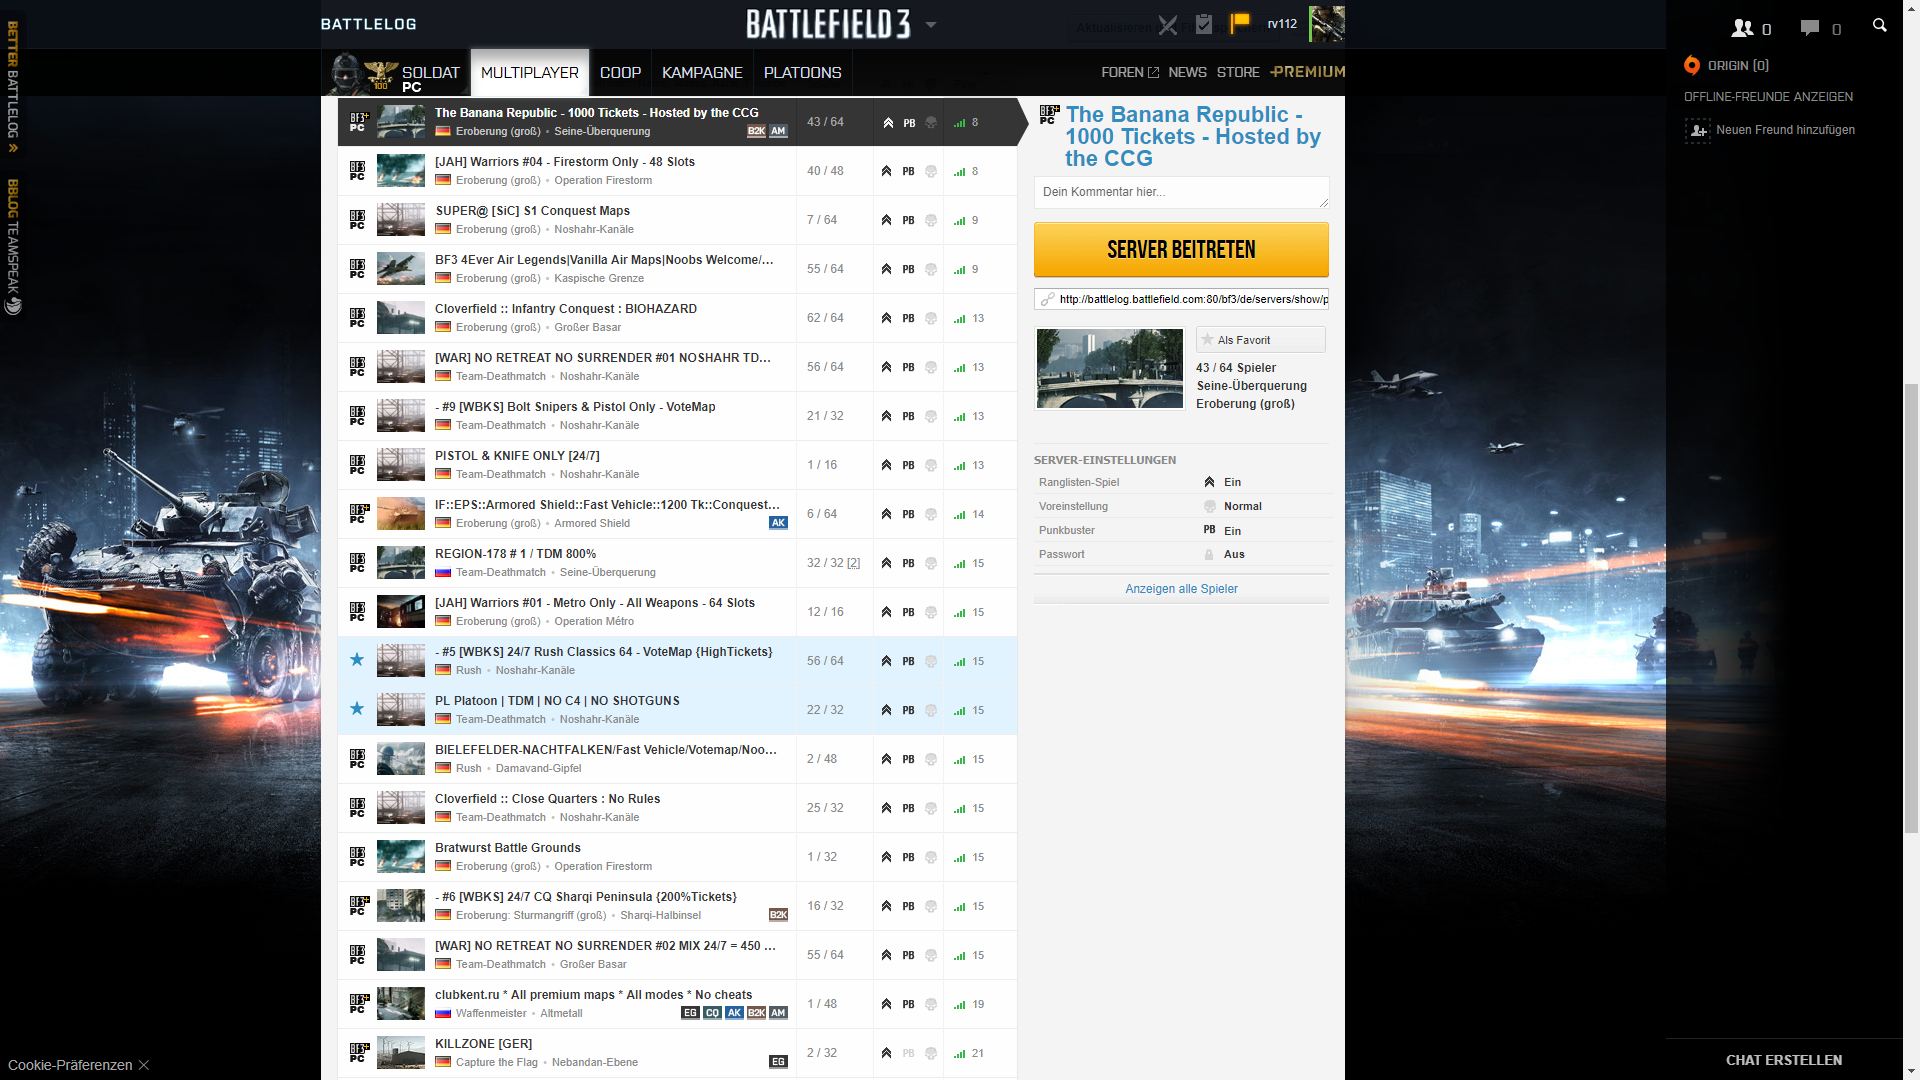
Task: Toggle Als Favorit for Banana Republic server
Action: pos(1260,340)
